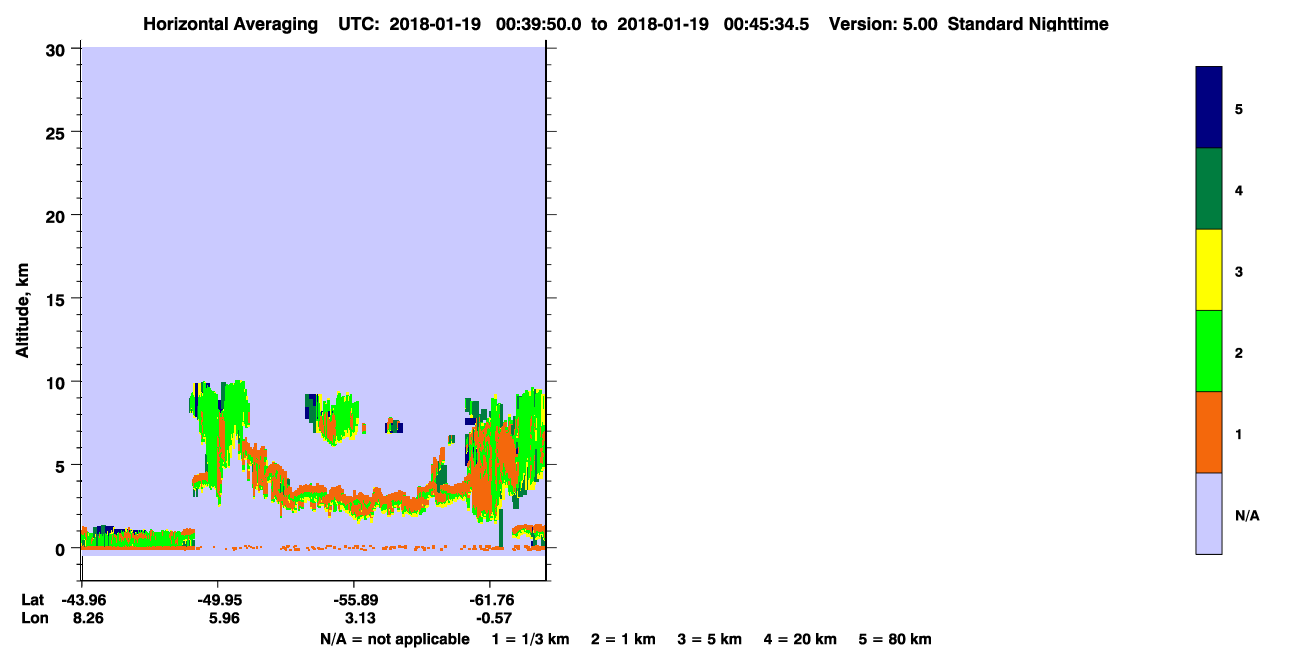Click the dark blue colorbar segment labeled 5
The image size is (1300, 667).
(1209, 108)
